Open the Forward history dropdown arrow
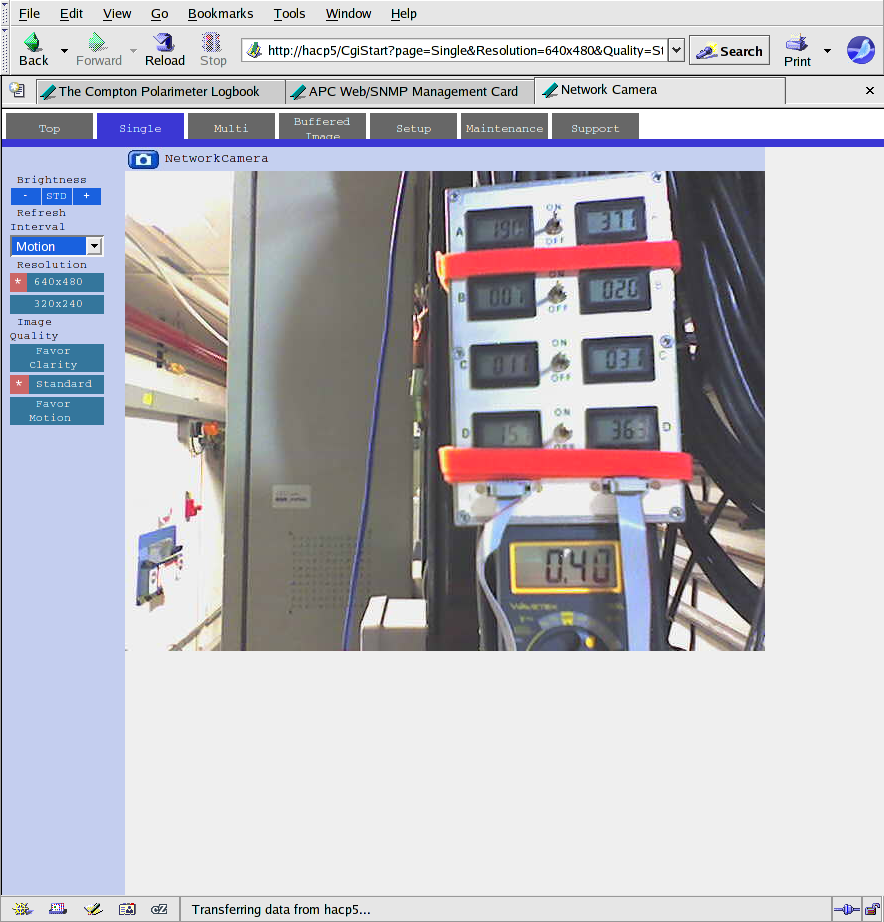 pyautogui.click(x=134, y=51)
